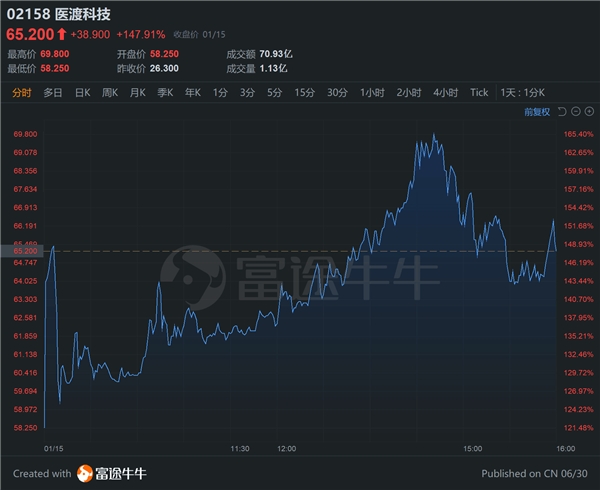Open the Tick view
The image size is (600, 490).
click(479, 93)
